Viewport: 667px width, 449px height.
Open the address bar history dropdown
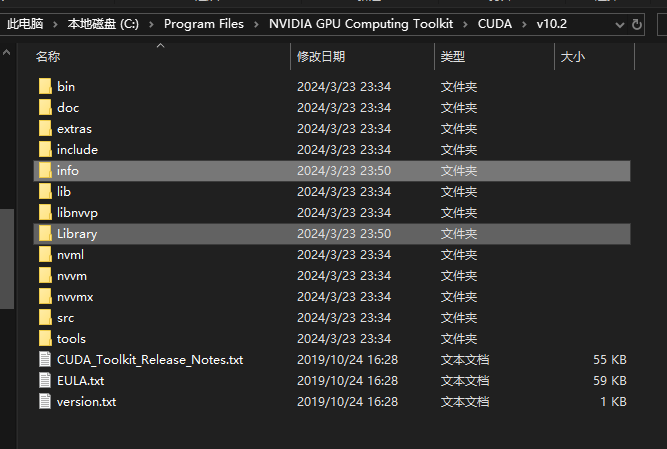(620, 25)
